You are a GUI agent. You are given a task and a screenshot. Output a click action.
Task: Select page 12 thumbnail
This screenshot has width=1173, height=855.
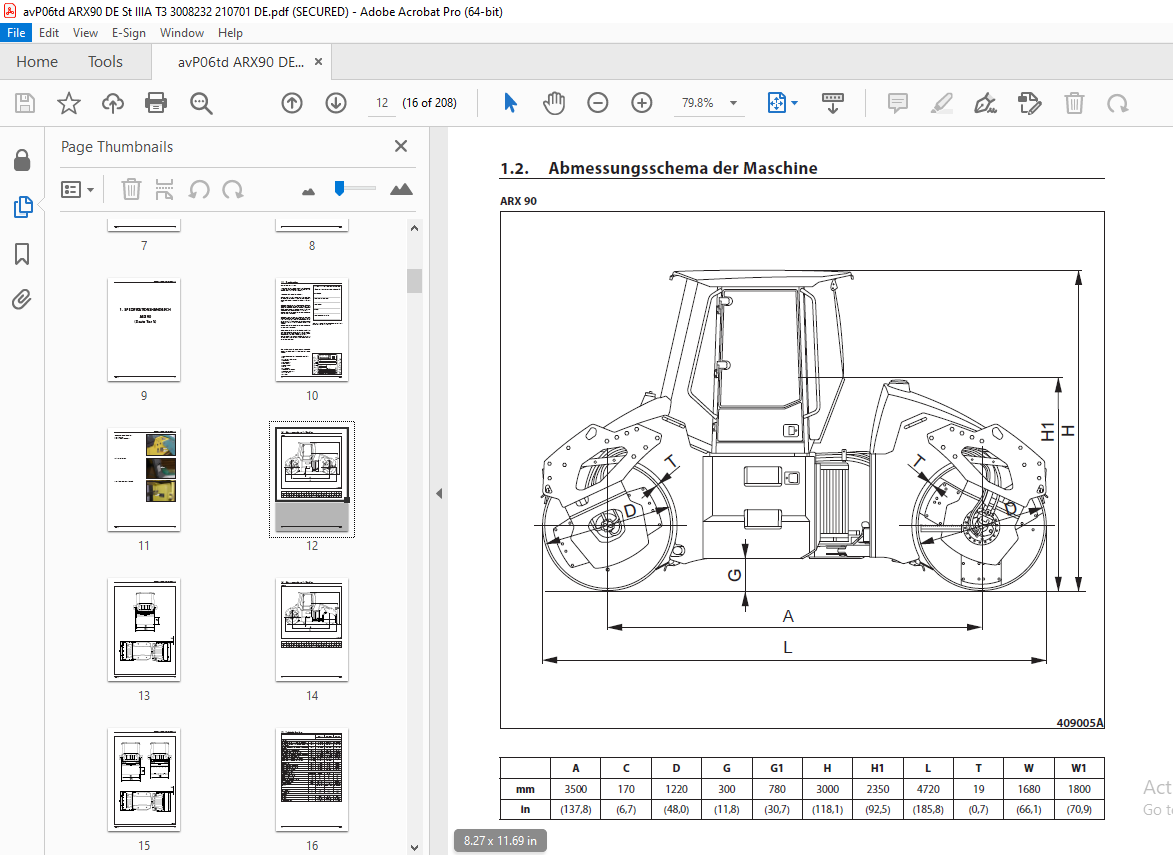(x=312, y=479)
